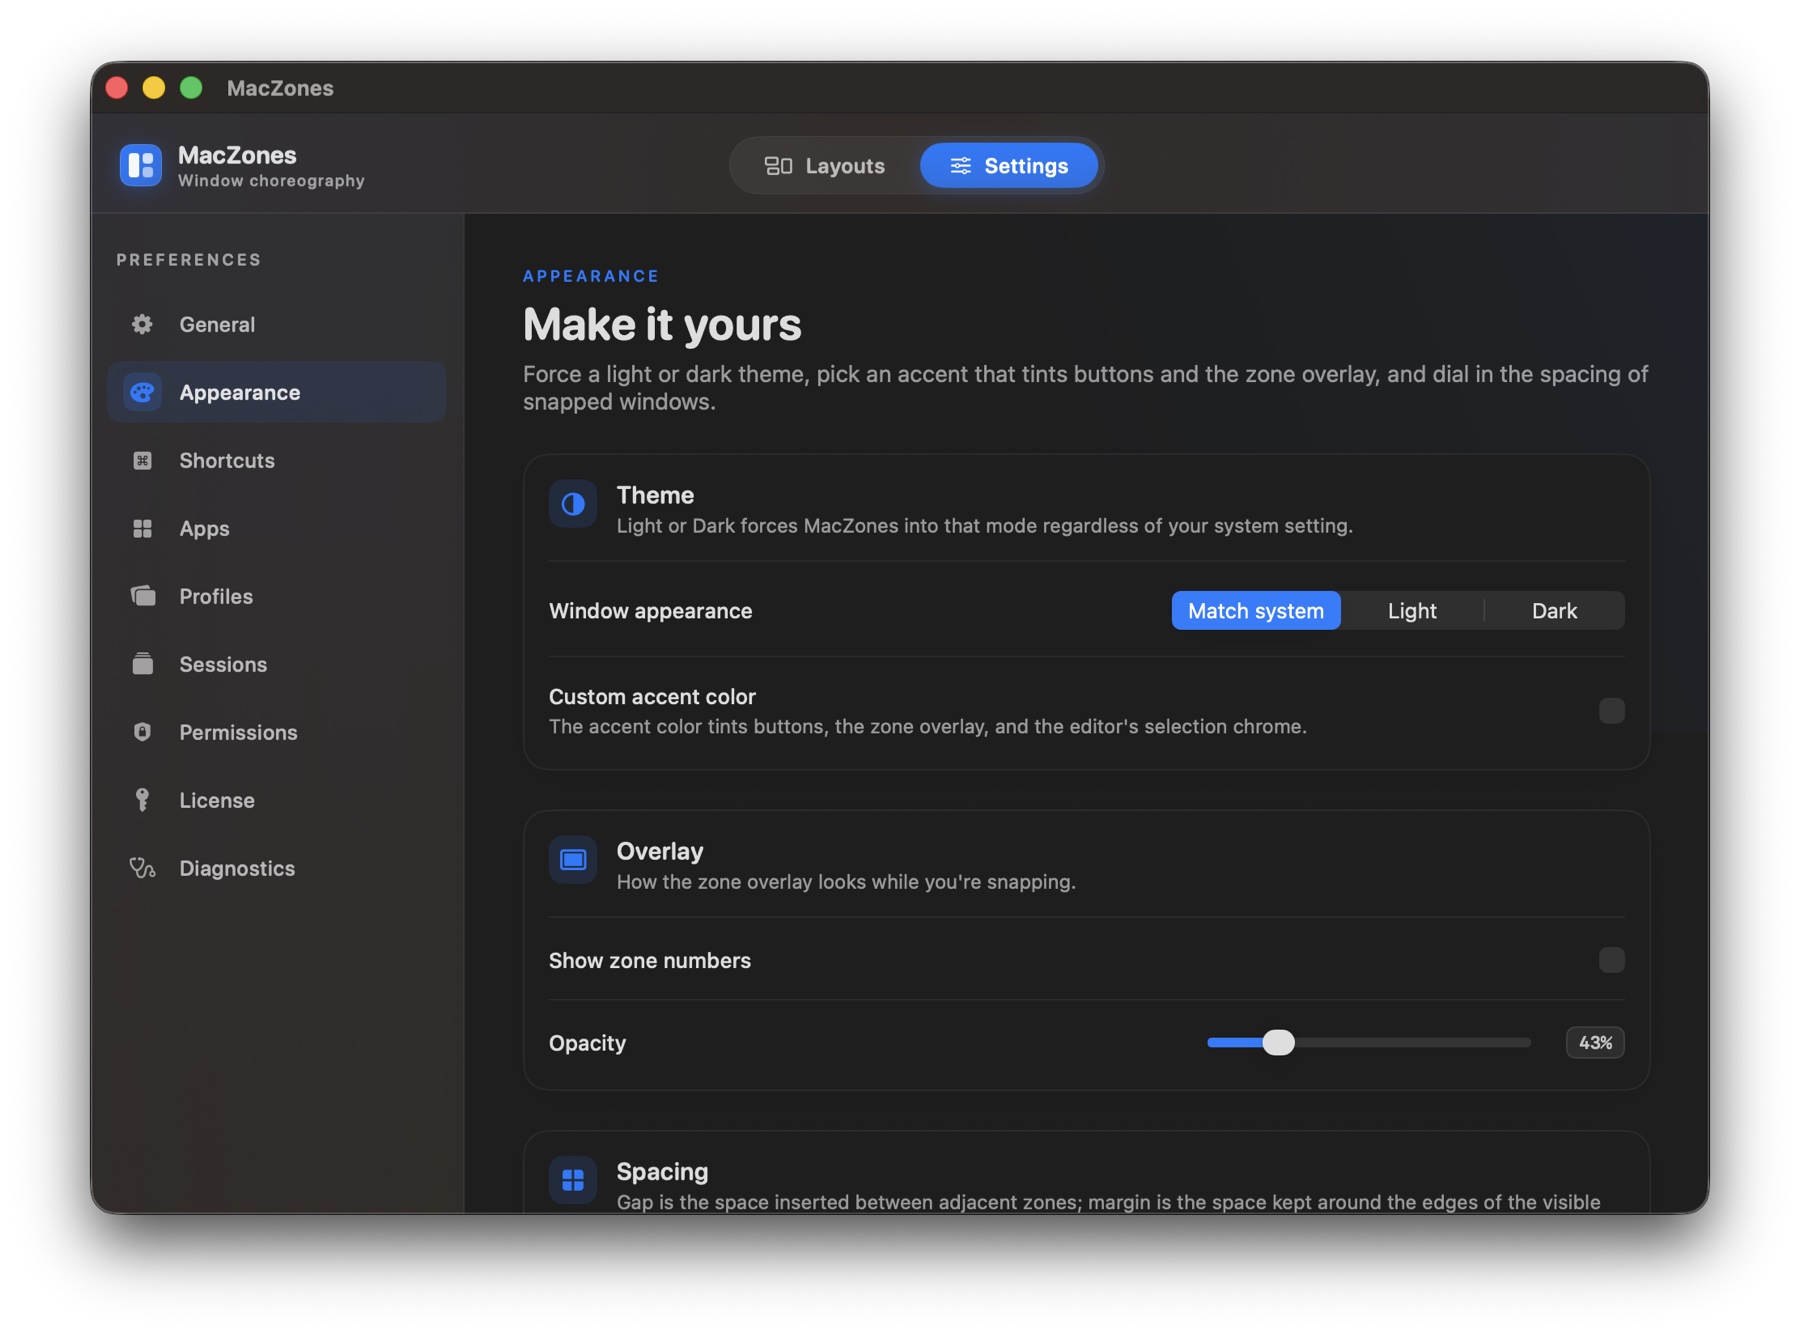
Task: Click the License key icon
Action: pyautogui.click(x=142, y=800)
